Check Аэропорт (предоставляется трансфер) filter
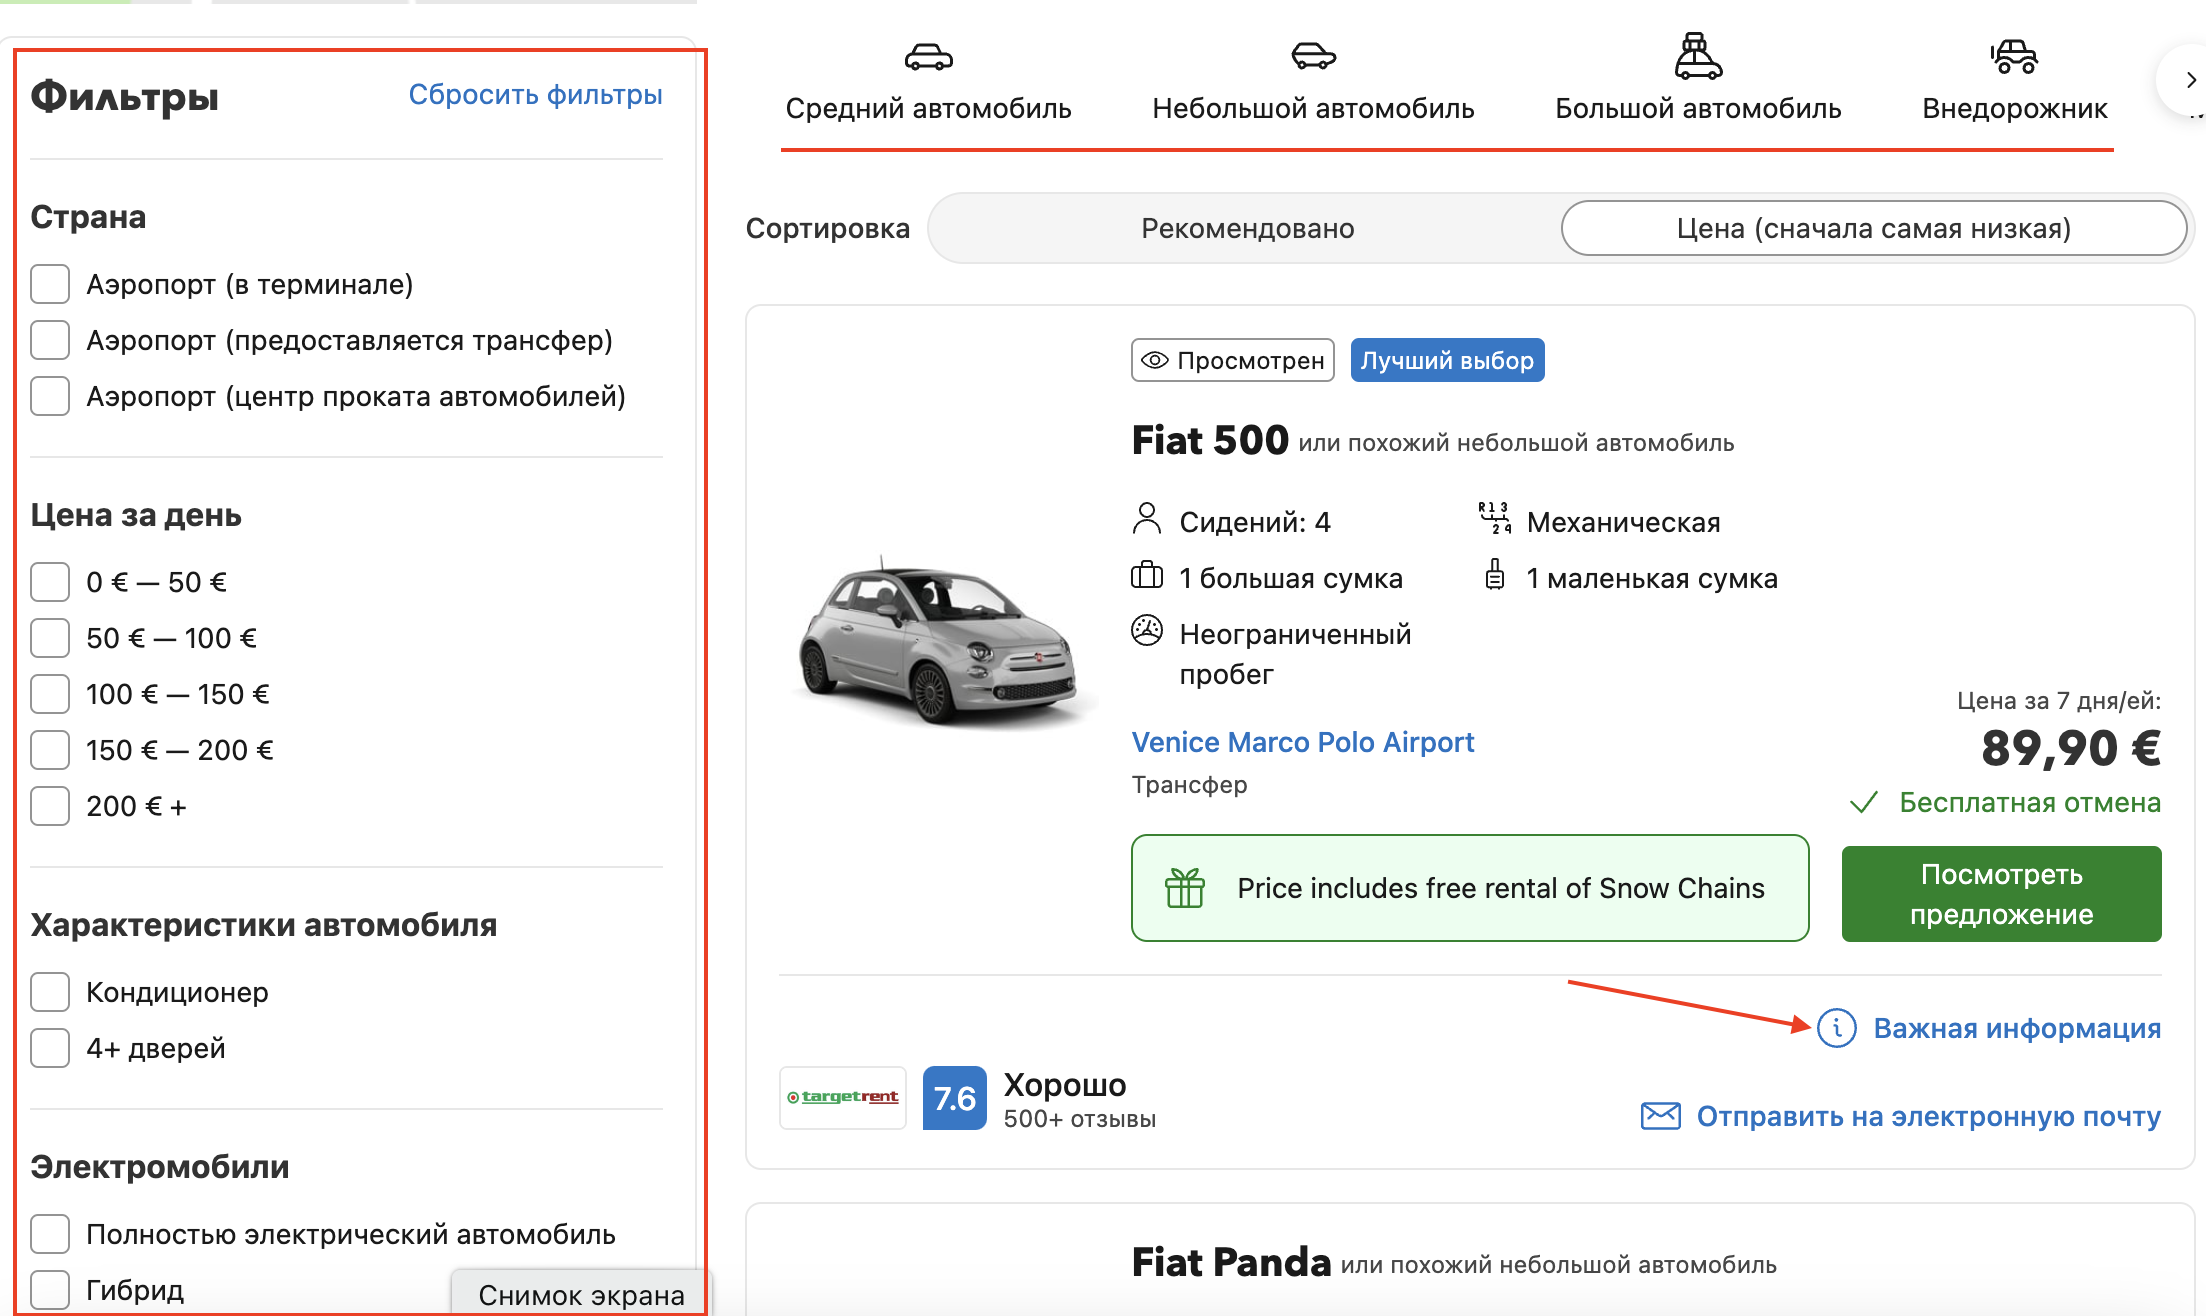This screenshot has width=2206, height=1316. (x=50, y=340)
